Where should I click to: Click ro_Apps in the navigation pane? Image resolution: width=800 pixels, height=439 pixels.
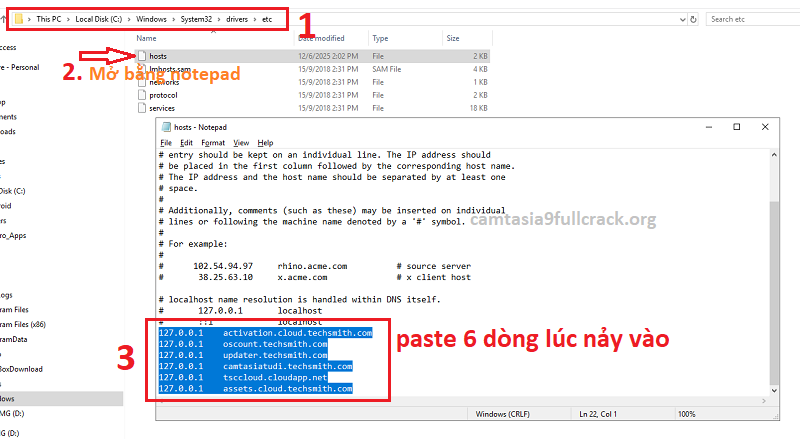click(13, 235)
